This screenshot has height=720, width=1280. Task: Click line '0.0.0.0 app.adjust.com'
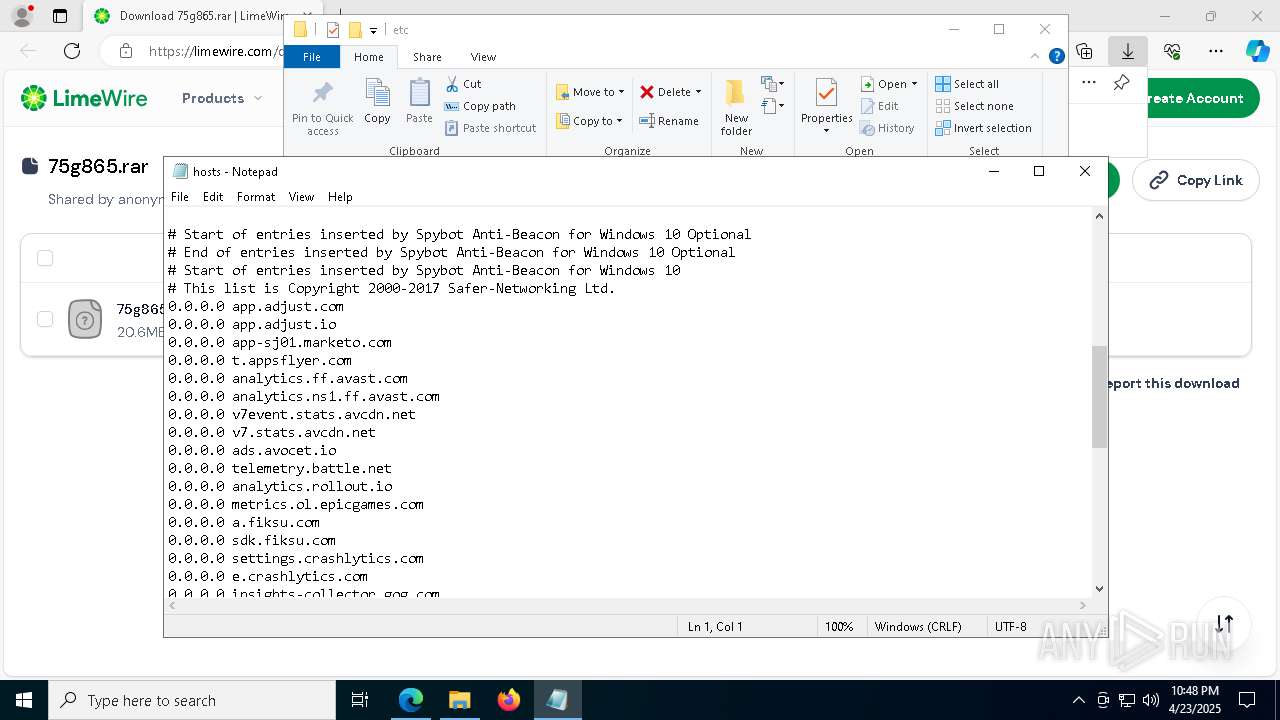tap(256, 306)
